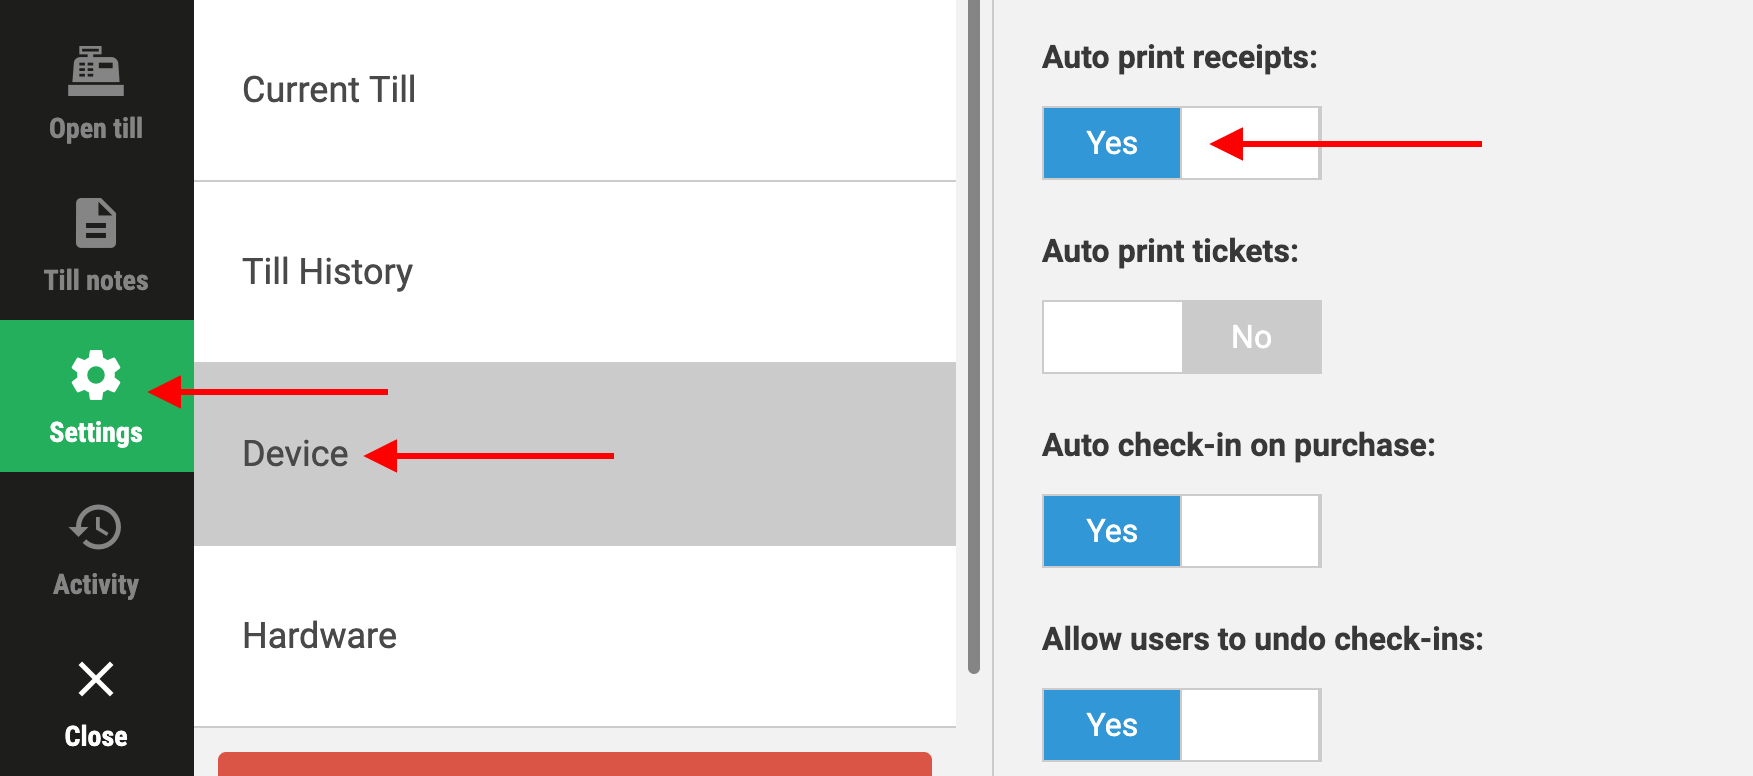Click the Open till cash register icon
1753x776 pixels.
point(96,71)
